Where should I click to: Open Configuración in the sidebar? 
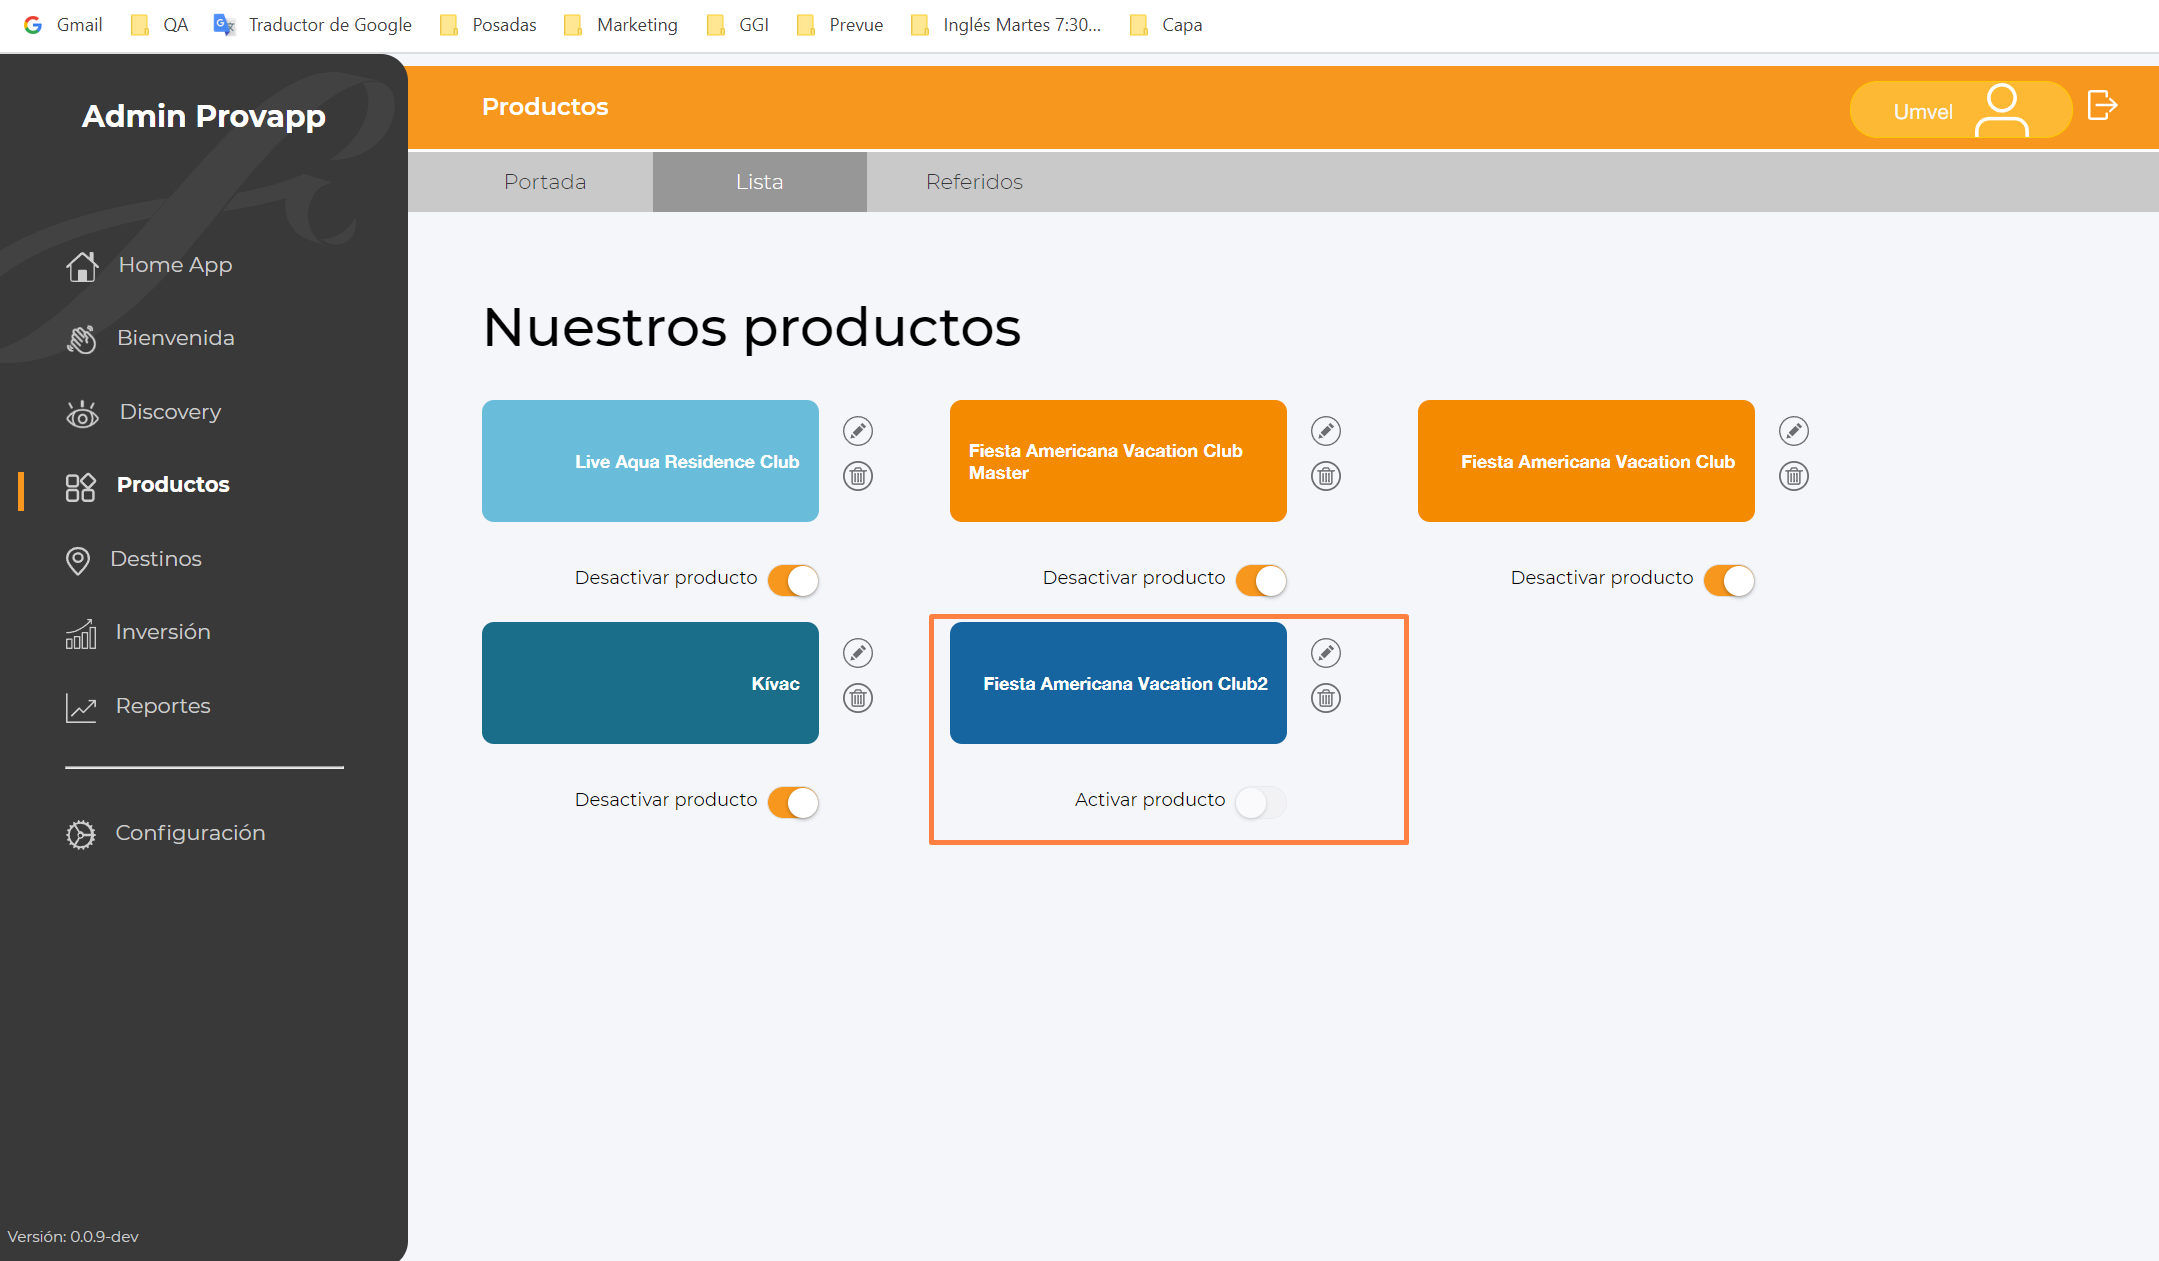click(190, 833)
